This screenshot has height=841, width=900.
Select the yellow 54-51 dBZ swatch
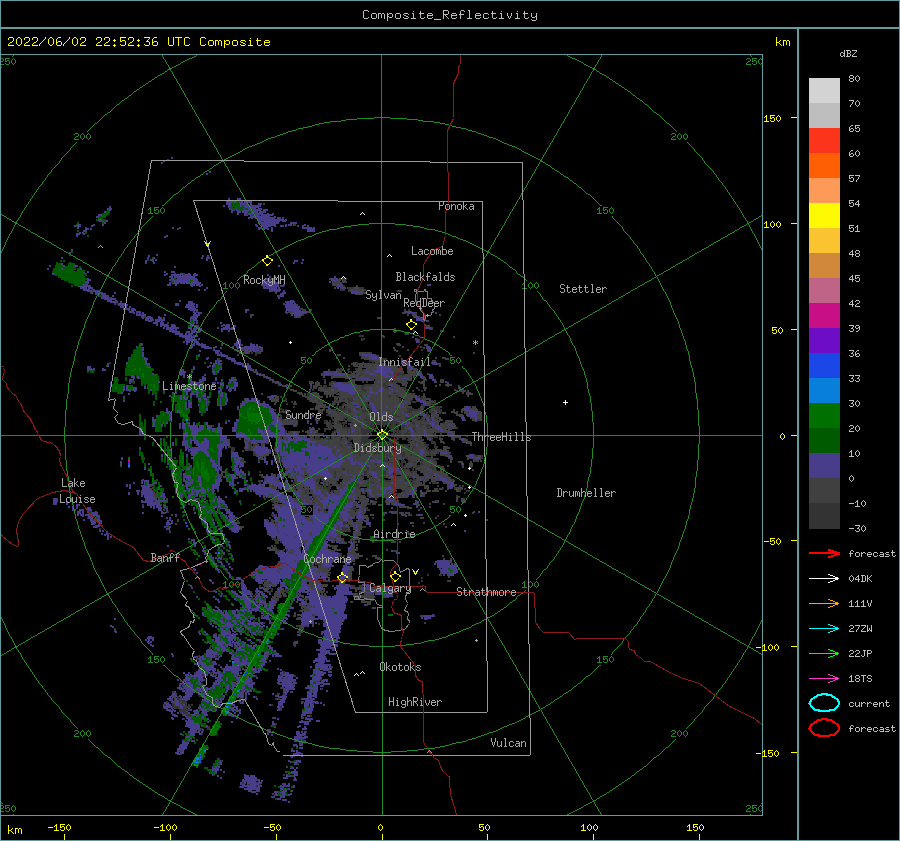pyautogui.click(x=824, y=216)
